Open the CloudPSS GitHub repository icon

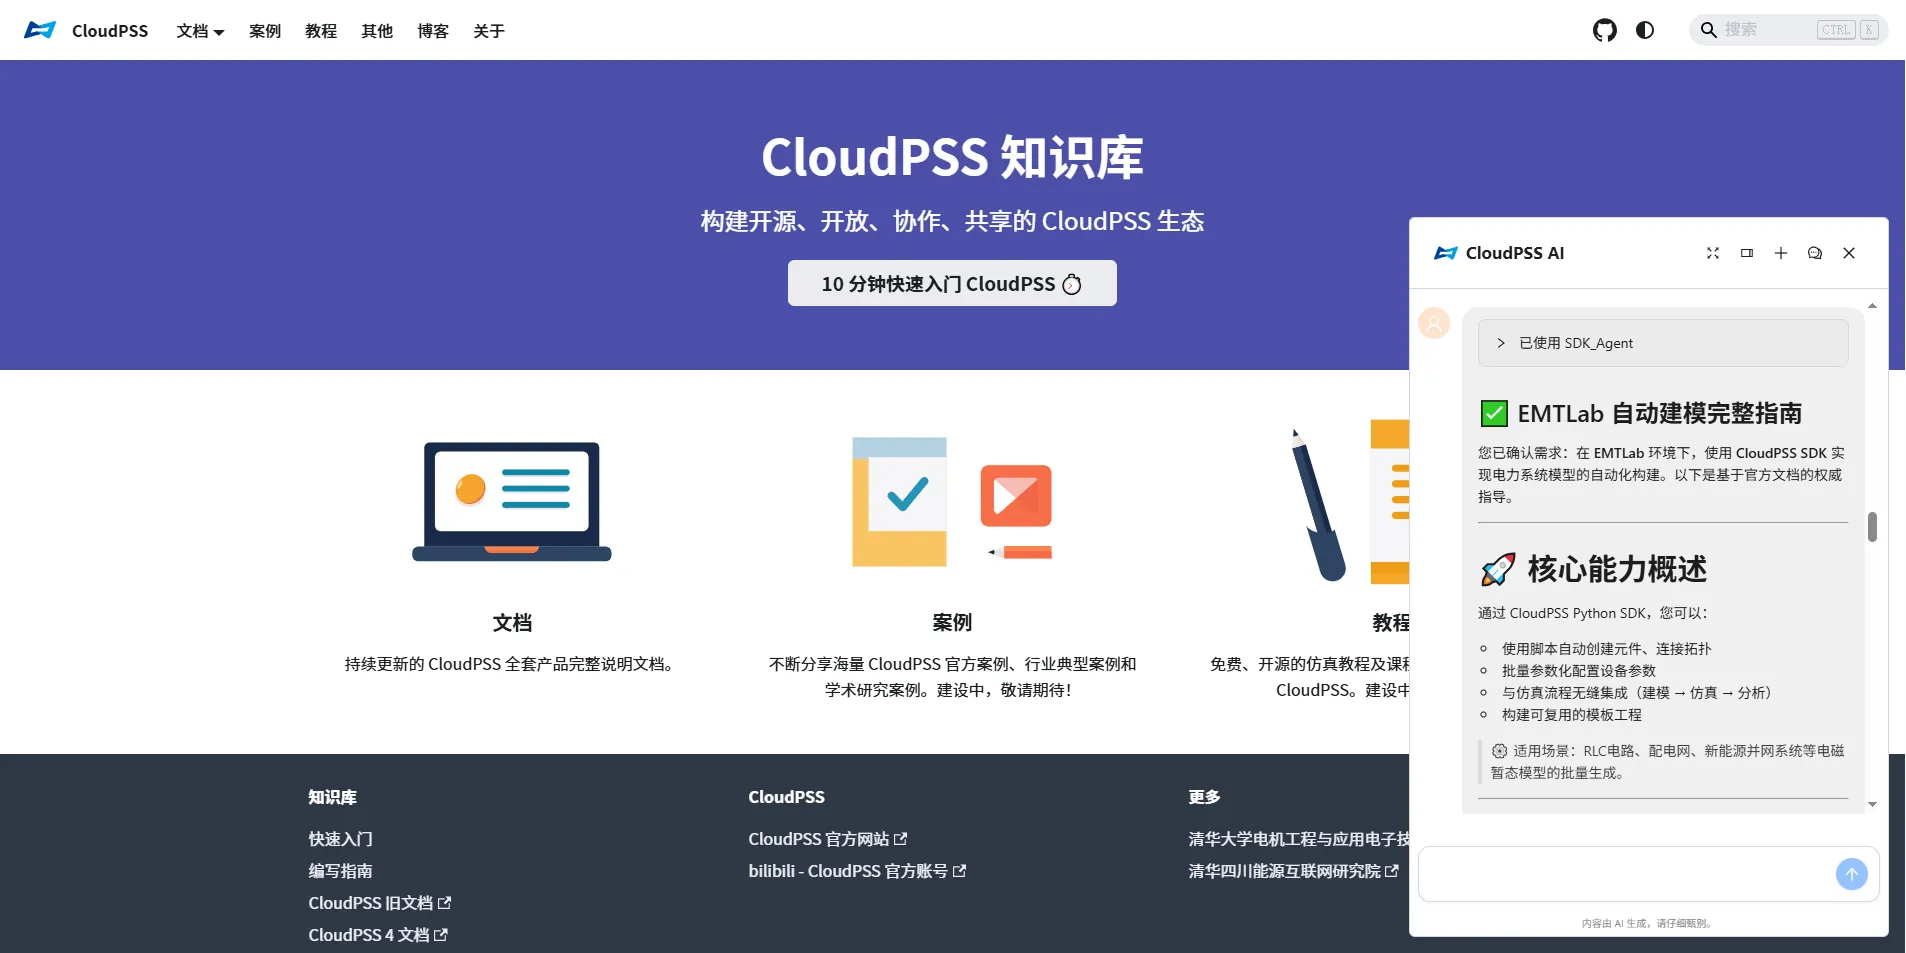point(1606,30)
